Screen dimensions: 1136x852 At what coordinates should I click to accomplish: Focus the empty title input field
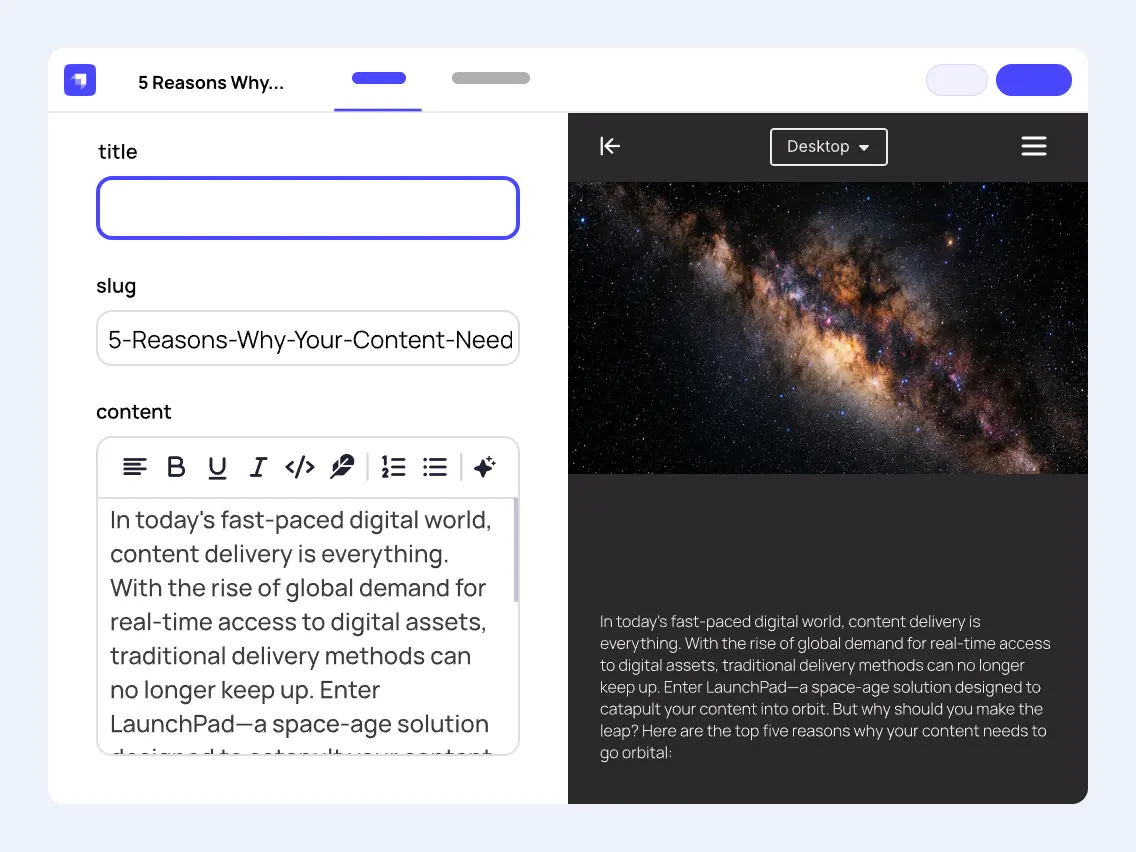tap(308, 208)
